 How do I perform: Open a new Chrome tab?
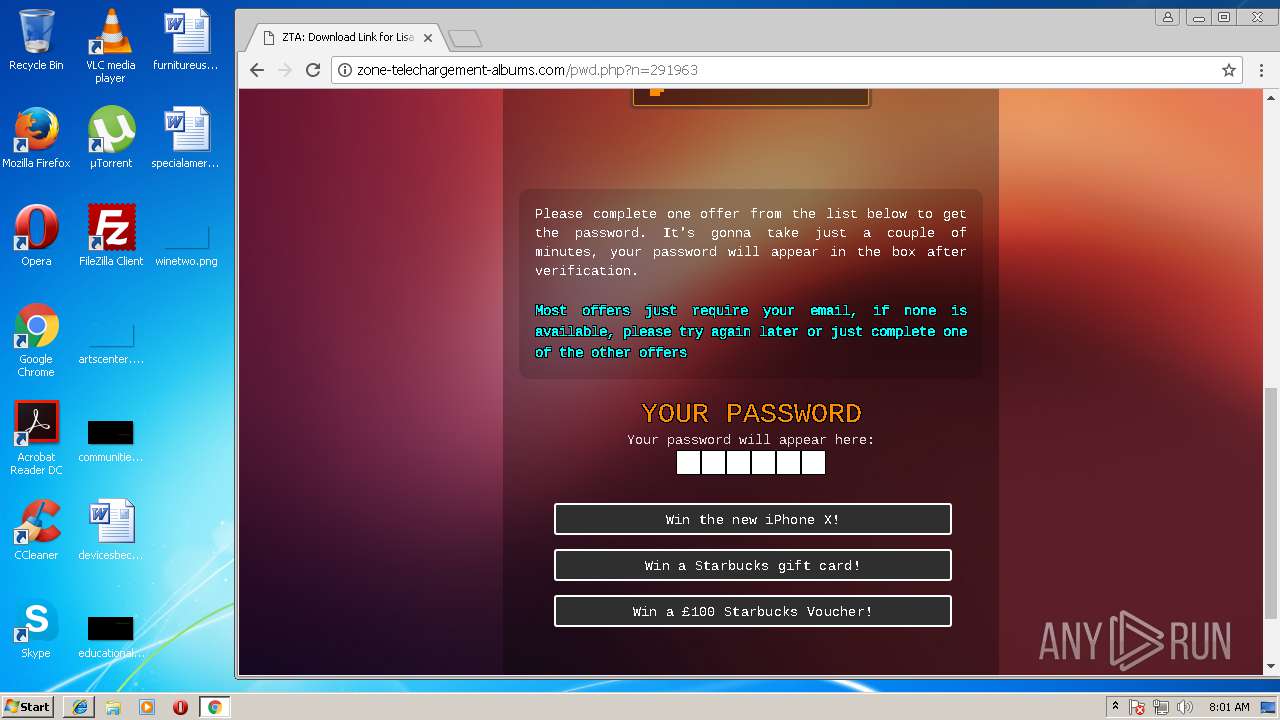(465, 38)
